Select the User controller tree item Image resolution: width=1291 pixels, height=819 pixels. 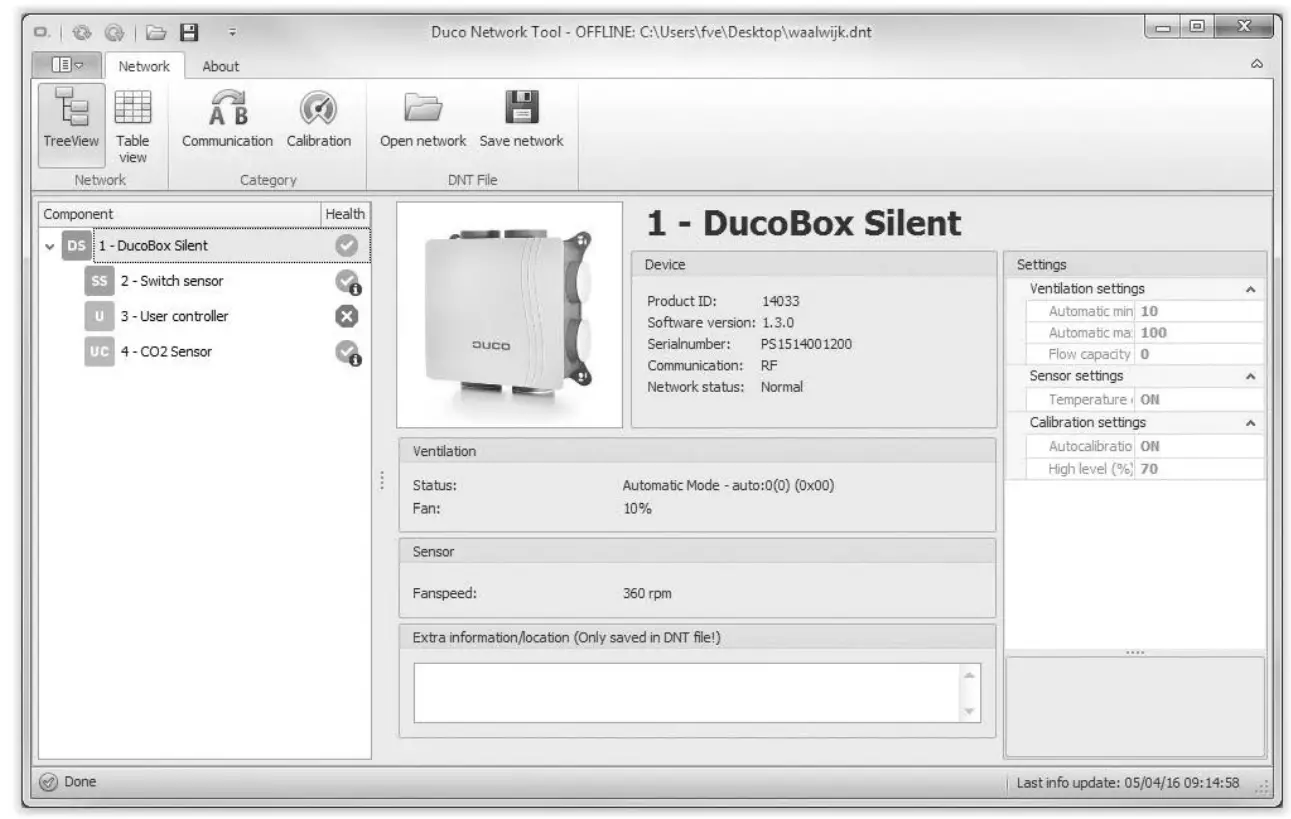[174, 316]
